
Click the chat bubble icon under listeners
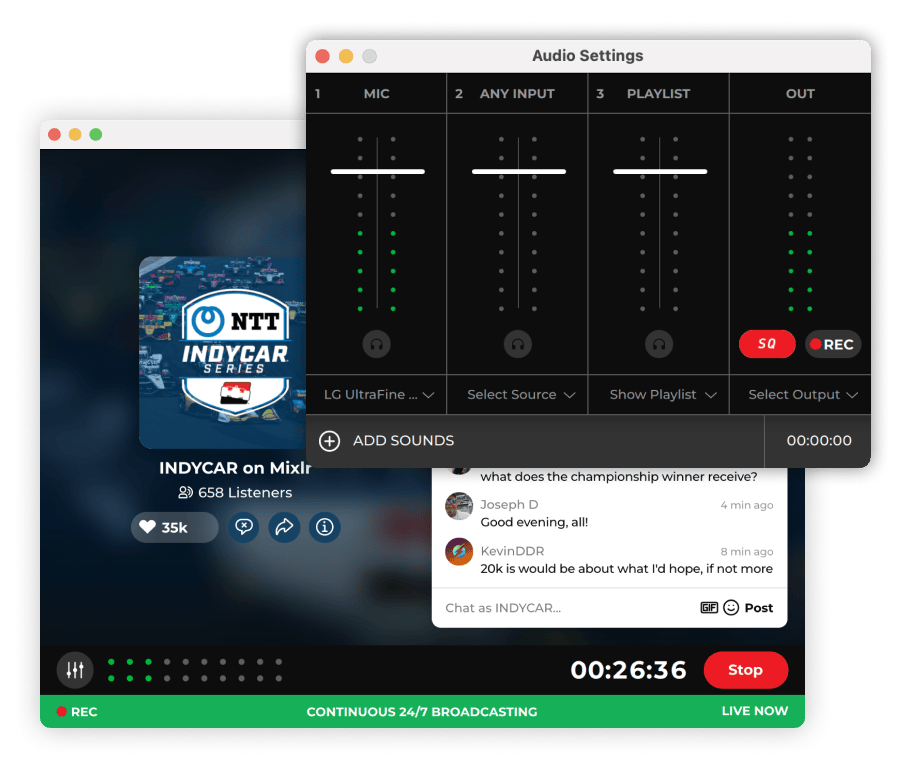244,527
